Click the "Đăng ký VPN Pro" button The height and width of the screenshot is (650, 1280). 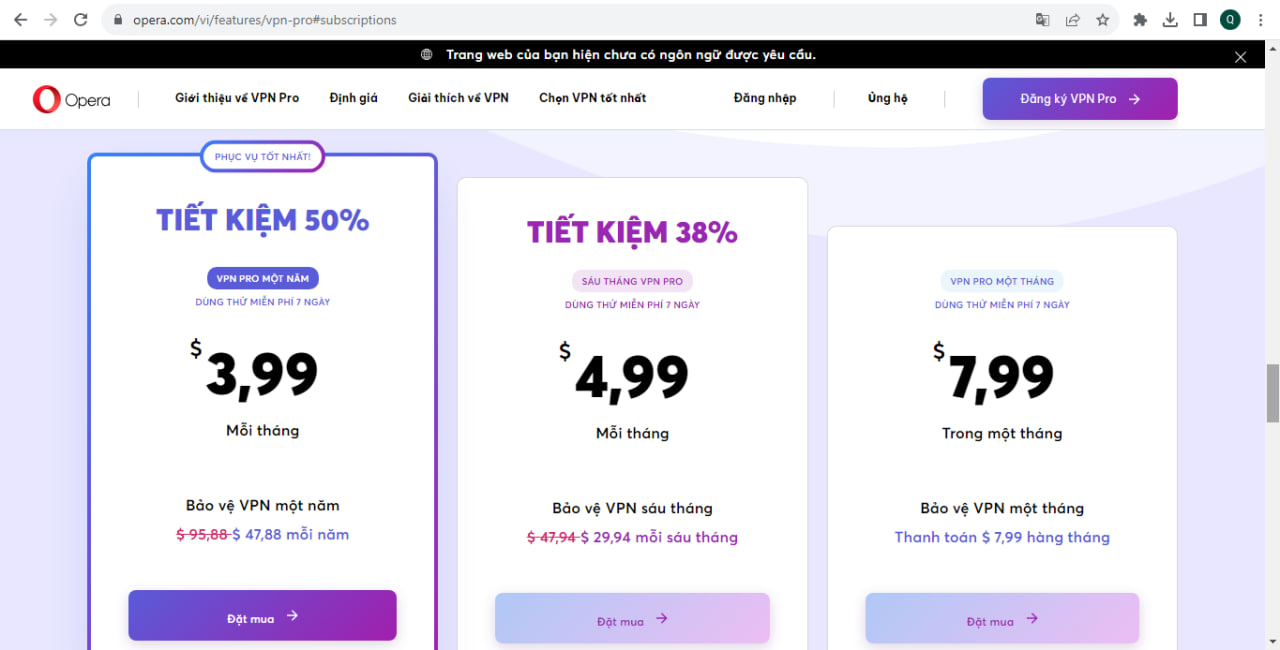click(1079, 99)
